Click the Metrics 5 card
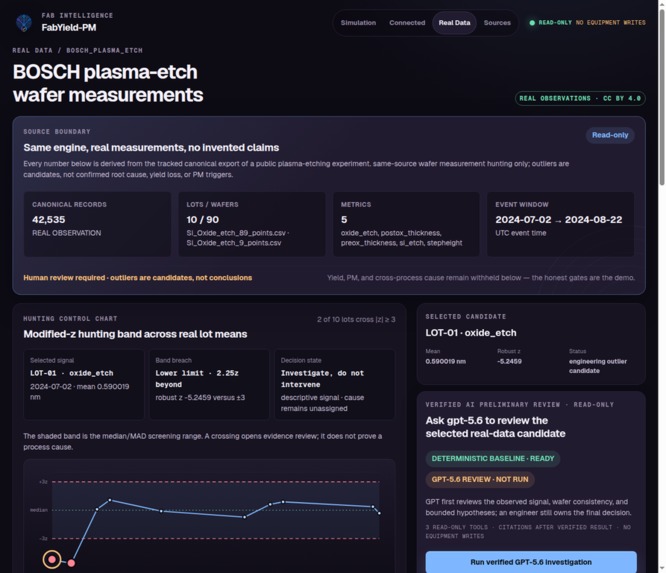The height and width of the screenshot is (573, 666). click(x=406, y=224)
